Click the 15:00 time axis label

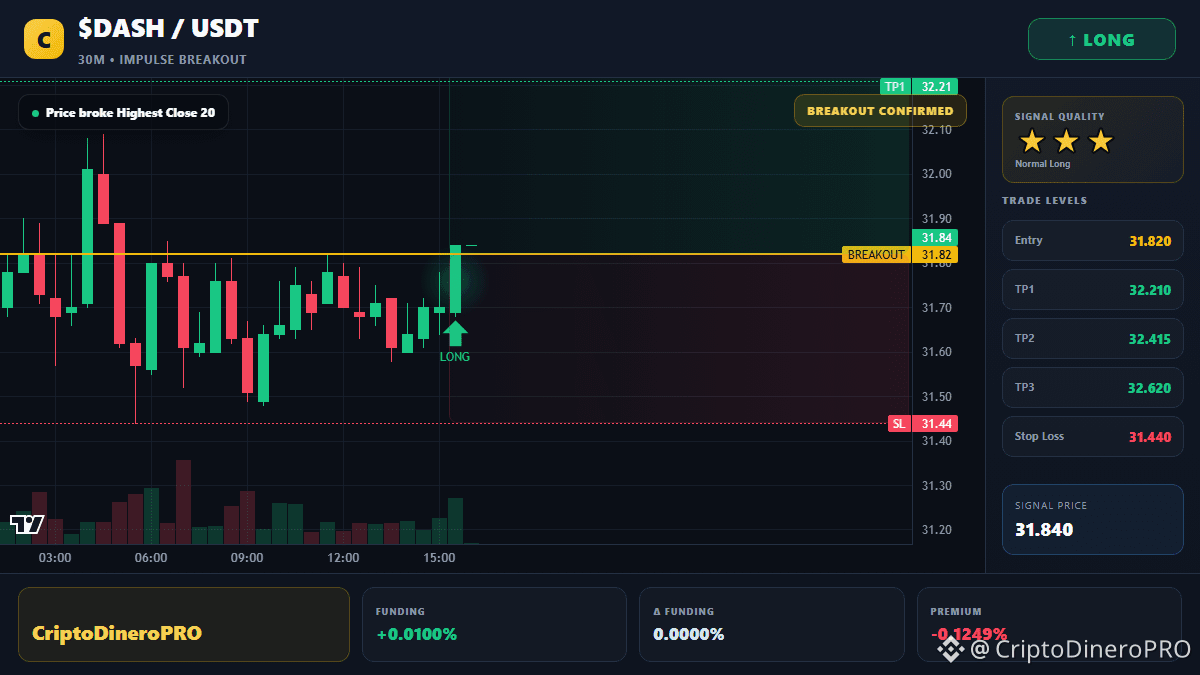coord(439,558)
